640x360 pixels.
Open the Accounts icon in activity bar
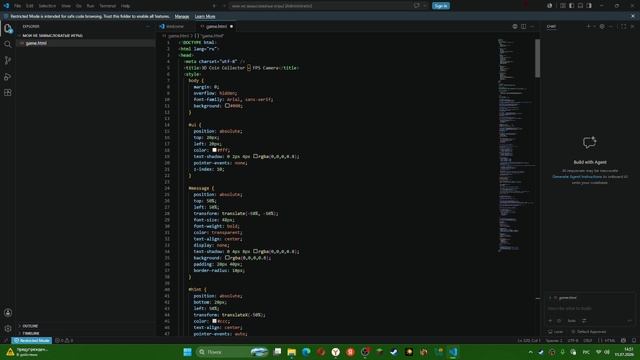point(8,313)
